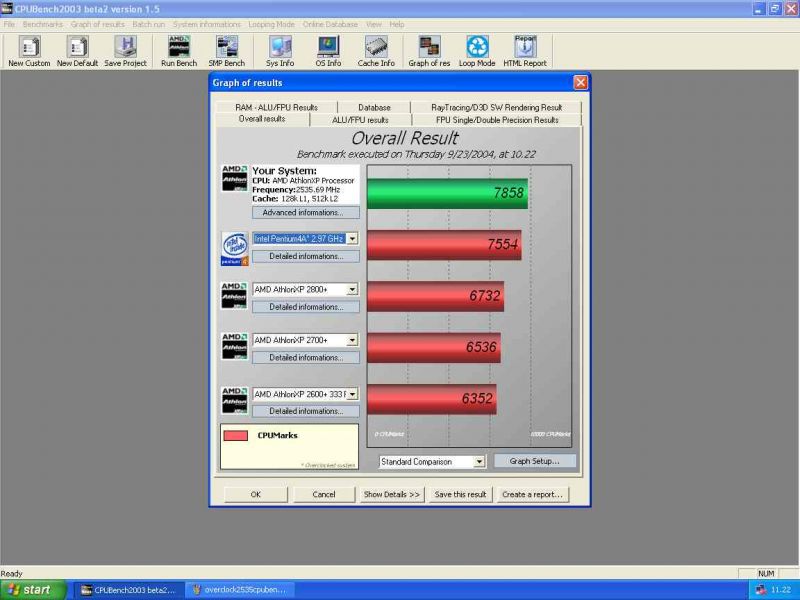Click the red 6732 result bar
This screenshot has height=600, width=800.
click(436, 296)
